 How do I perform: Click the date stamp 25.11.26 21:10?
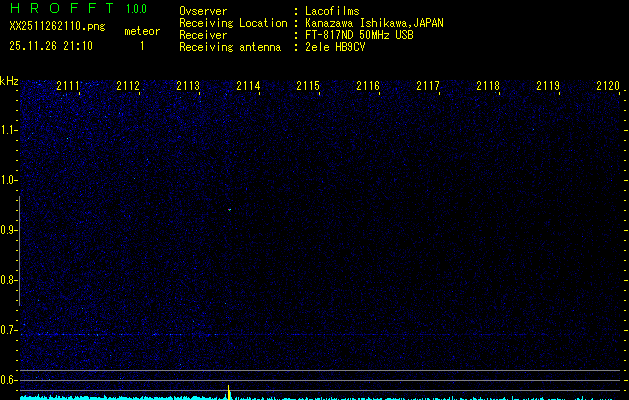(x=51, y=46)
